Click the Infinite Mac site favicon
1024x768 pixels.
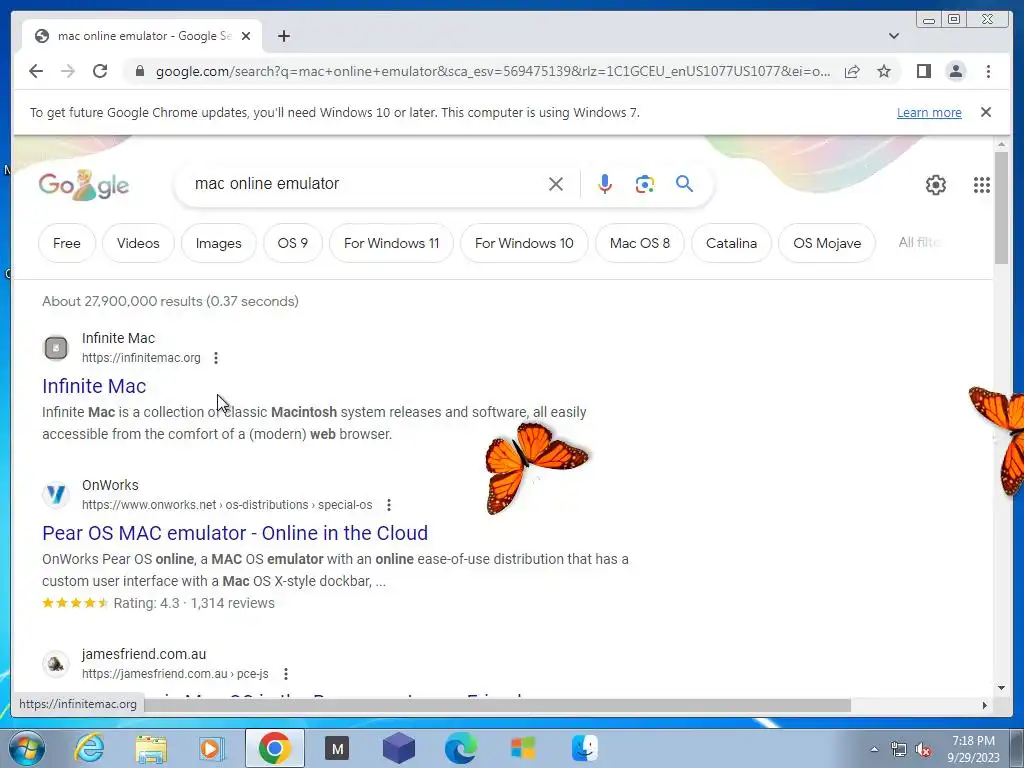click(56, 347)
